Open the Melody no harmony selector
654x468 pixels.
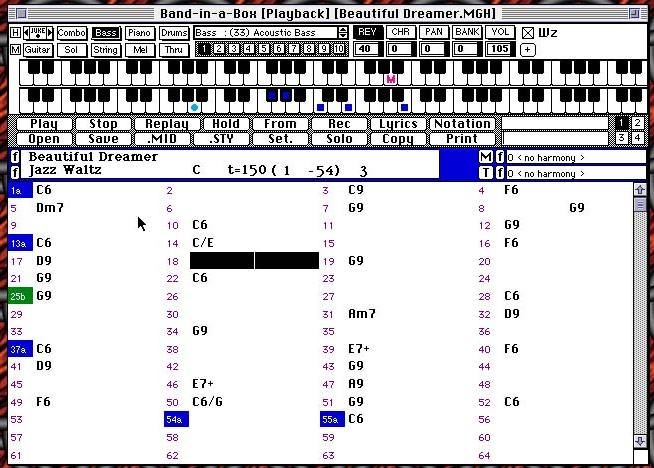pos(576,157)
